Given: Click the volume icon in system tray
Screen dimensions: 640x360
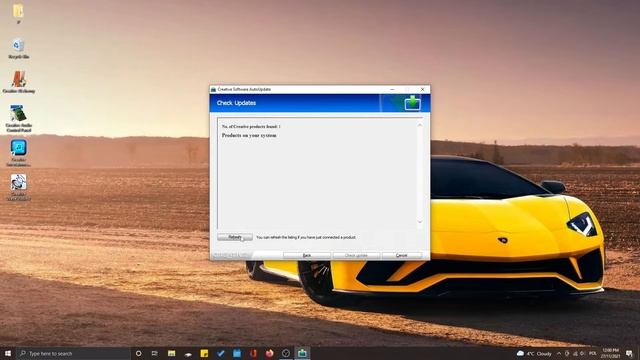Looking at the screenshot, I should point(582,353).
